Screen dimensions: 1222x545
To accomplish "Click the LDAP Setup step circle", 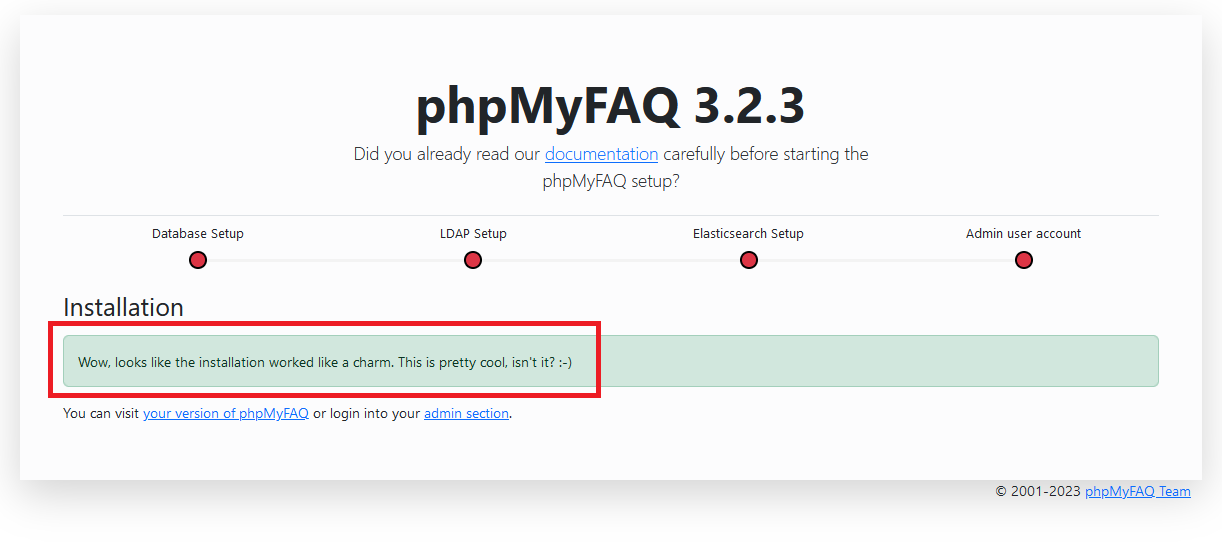I will click(x=473, y=260).
